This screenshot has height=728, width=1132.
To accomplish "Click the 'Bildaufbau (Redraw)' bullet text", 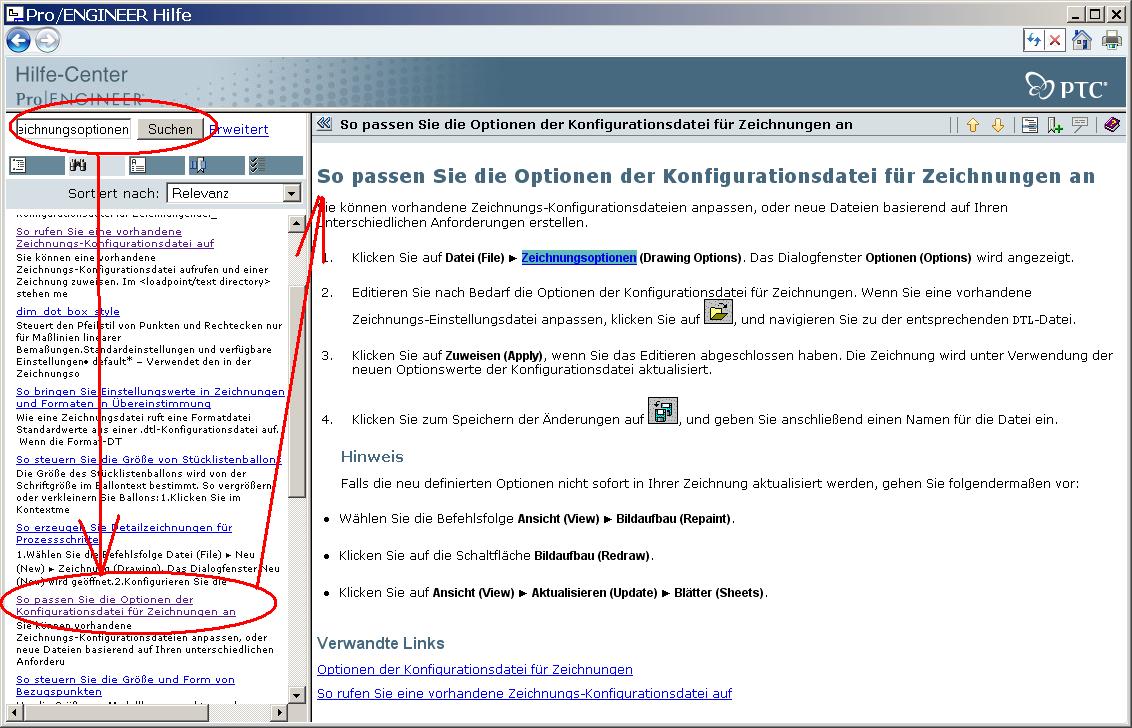I will pos(593,556).
